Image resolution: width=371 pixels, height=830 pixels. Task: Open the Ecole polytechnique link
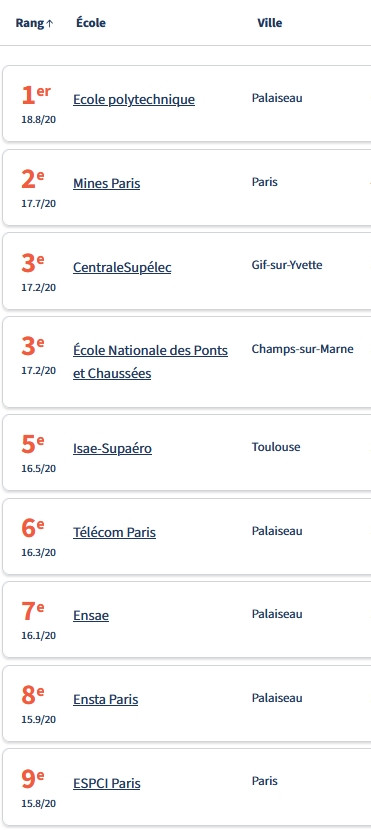[x=134, y=100]
